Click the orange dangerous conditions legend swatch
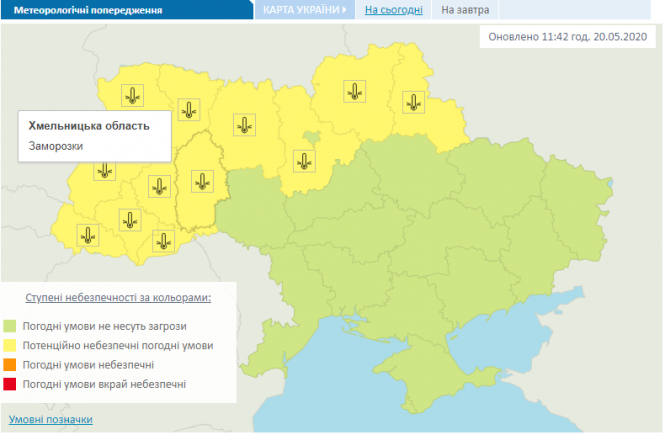 click(x=10, y=365)
